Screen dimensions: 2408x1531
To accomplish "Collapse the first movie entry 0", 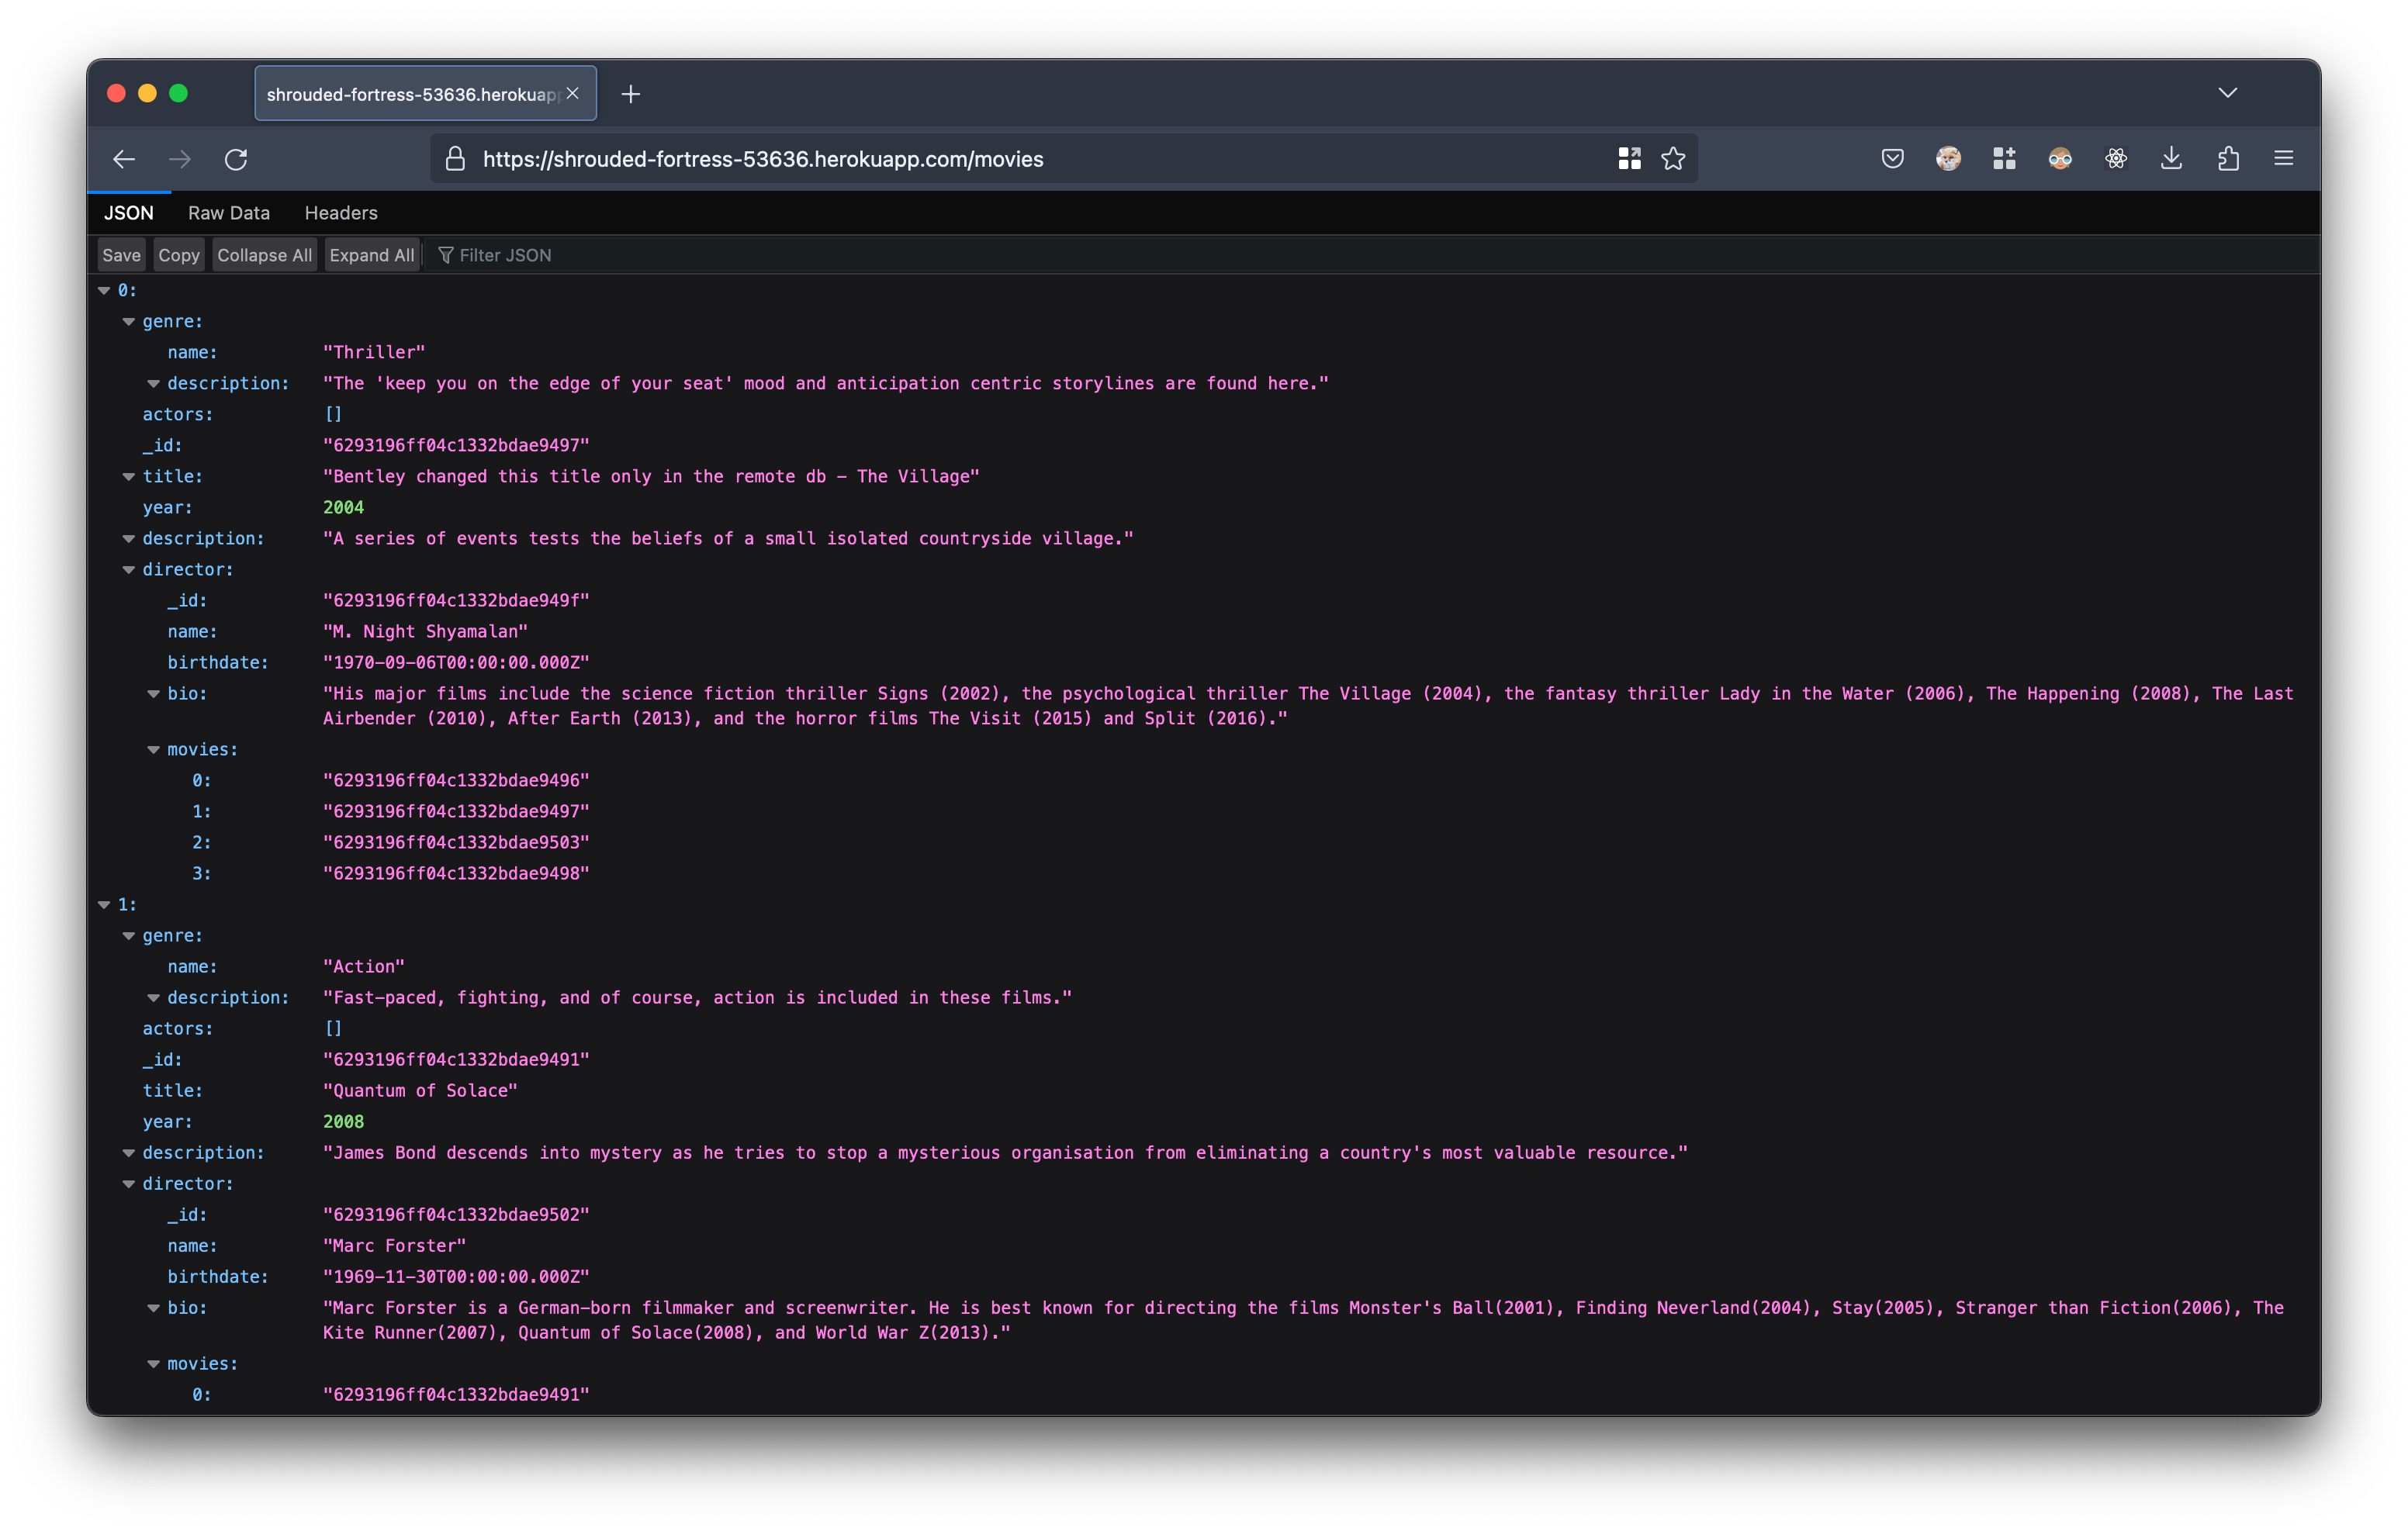I will pyautogui.click(x=104, y=291).
